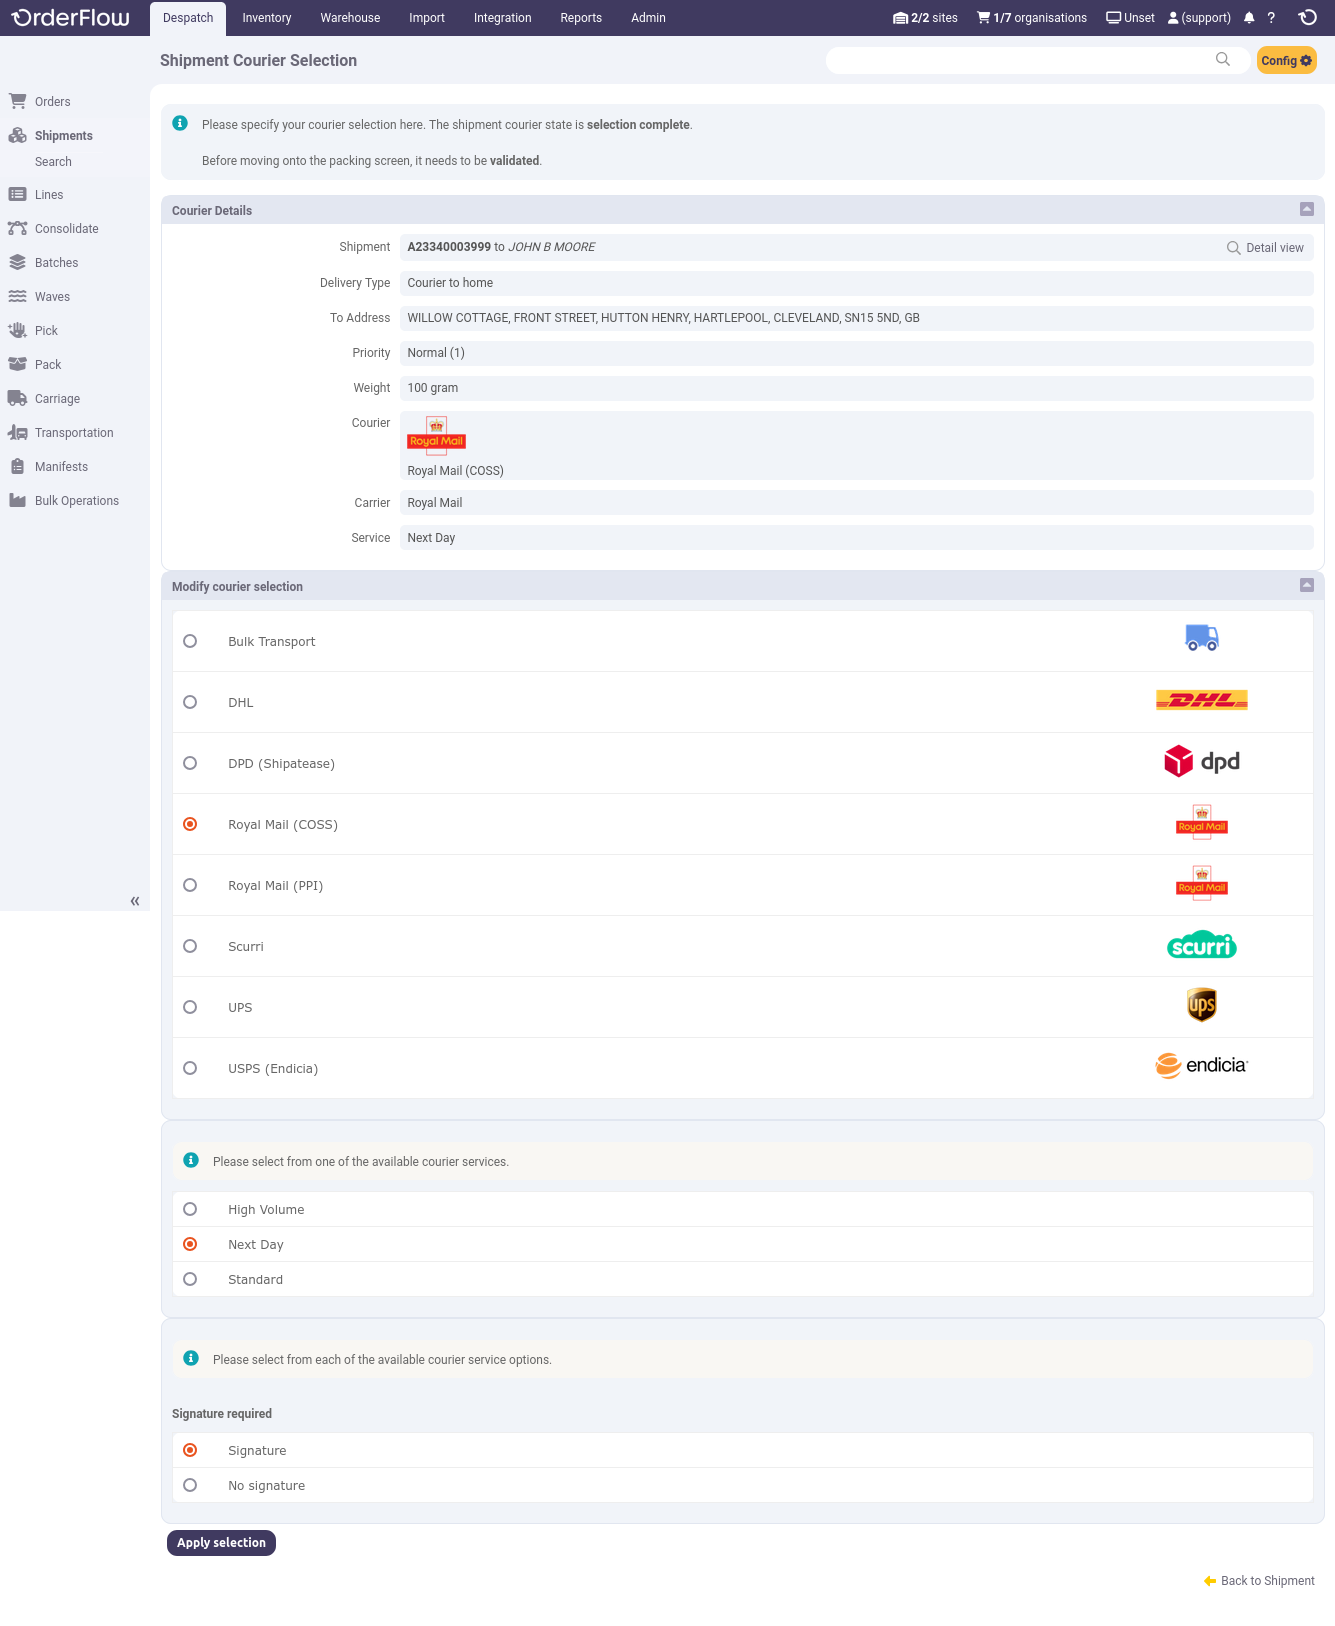1335x1626 pixels.
Task: Choose the UPS courier option
Action: tap(190, 1008)
